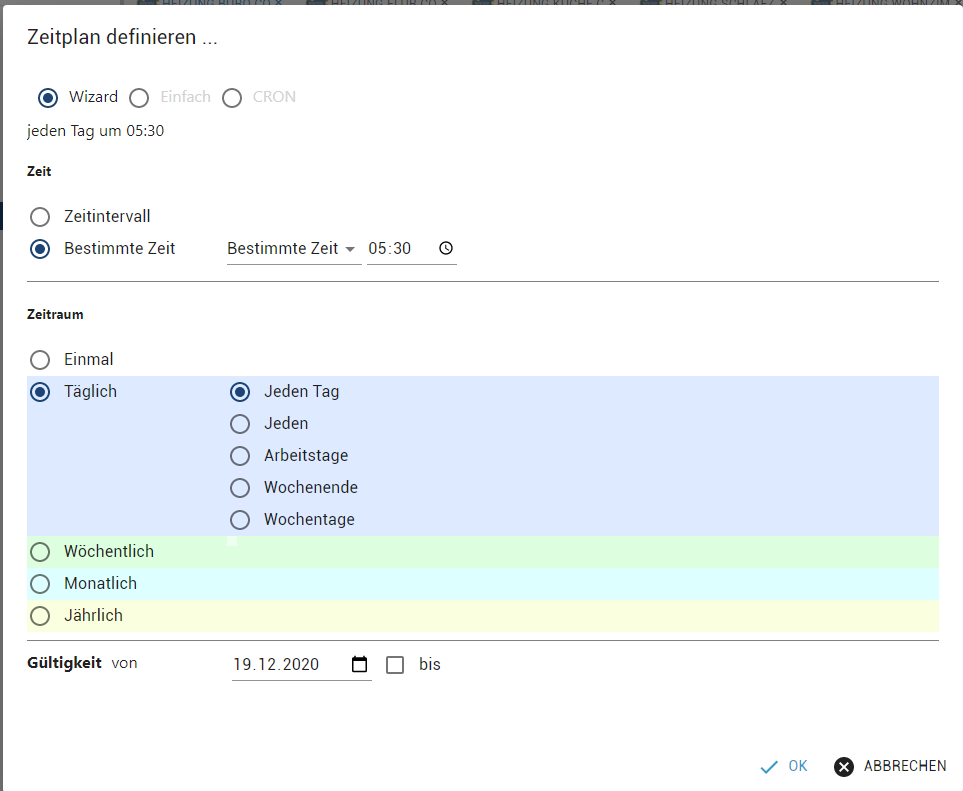
Task: Select the Jährlich period option
Action: 40,616
